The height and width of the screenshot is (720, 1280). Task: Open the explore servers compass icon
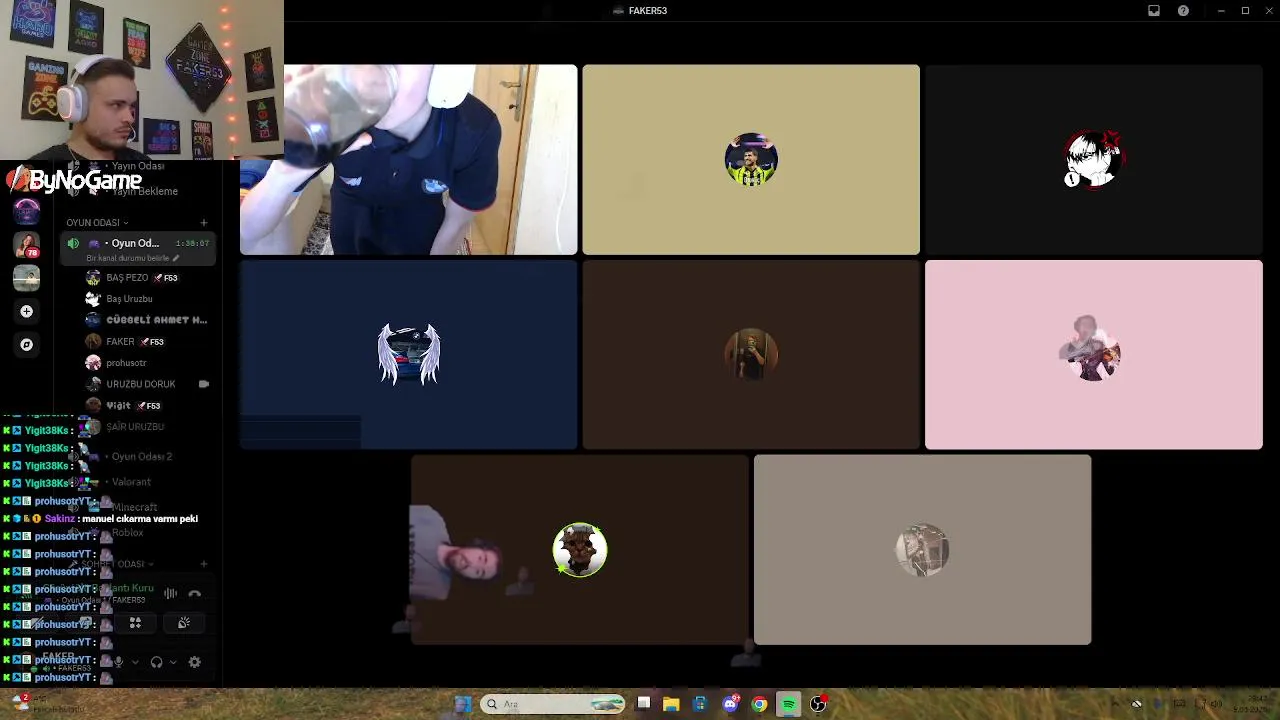click(x=27, y=345)
